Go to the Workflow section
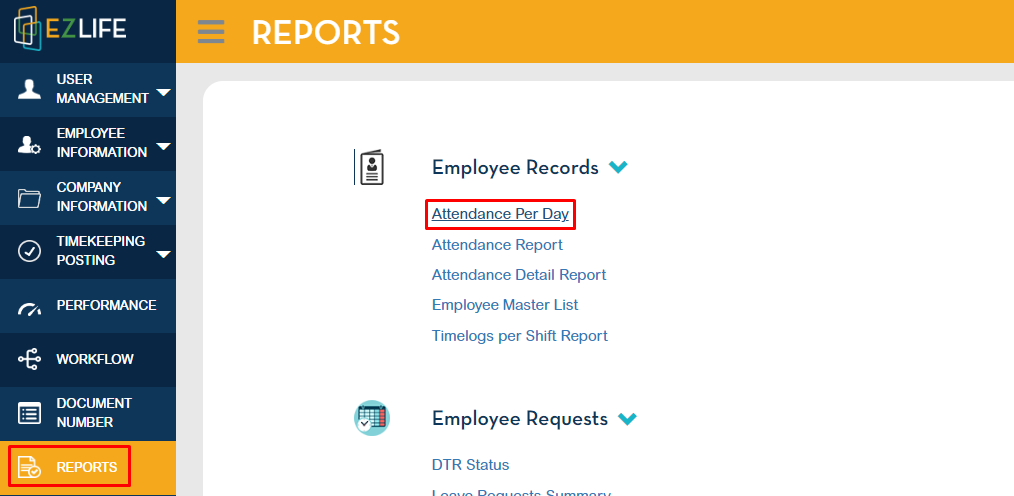 pos(88,360)
